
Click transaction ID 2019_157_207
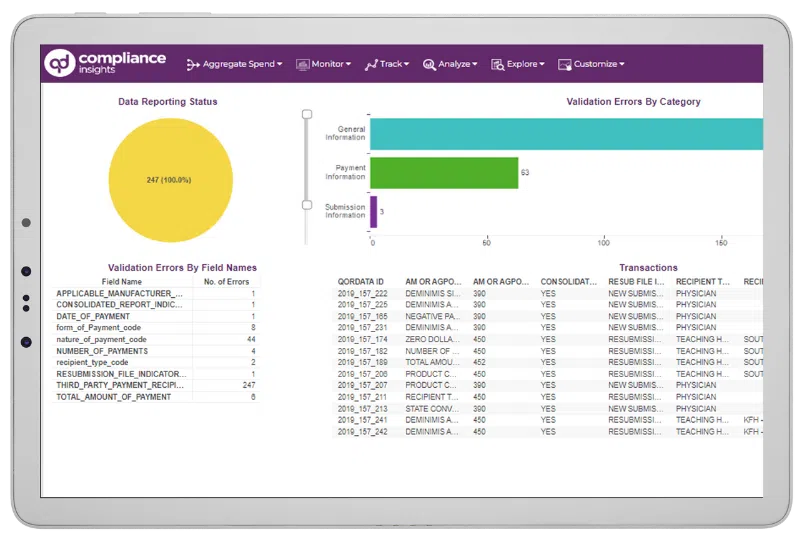(362, 386)
